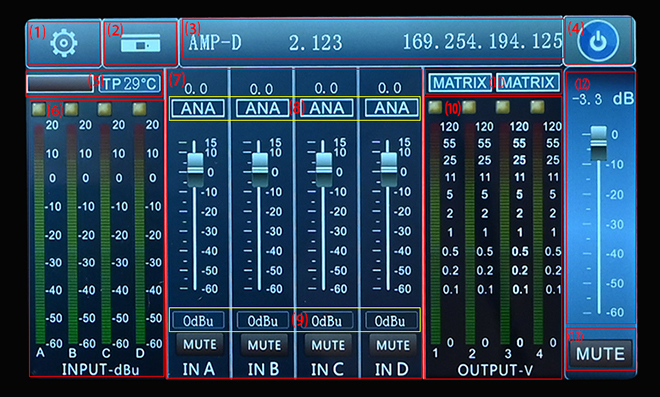The height and width of the screenshot is (397, 660).
Task: Open the gear settings icon
Action: [64, 43]
